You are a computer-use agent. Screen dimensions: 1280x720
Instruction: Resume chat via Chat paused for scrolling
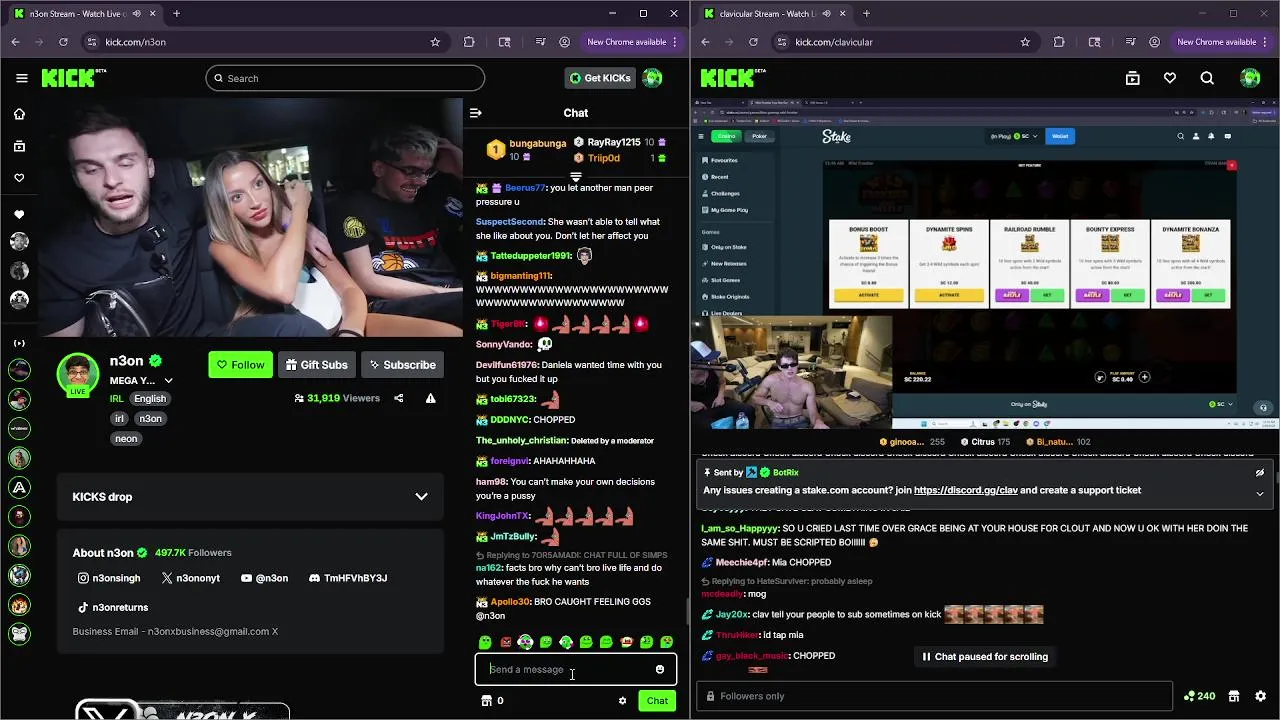985,657
